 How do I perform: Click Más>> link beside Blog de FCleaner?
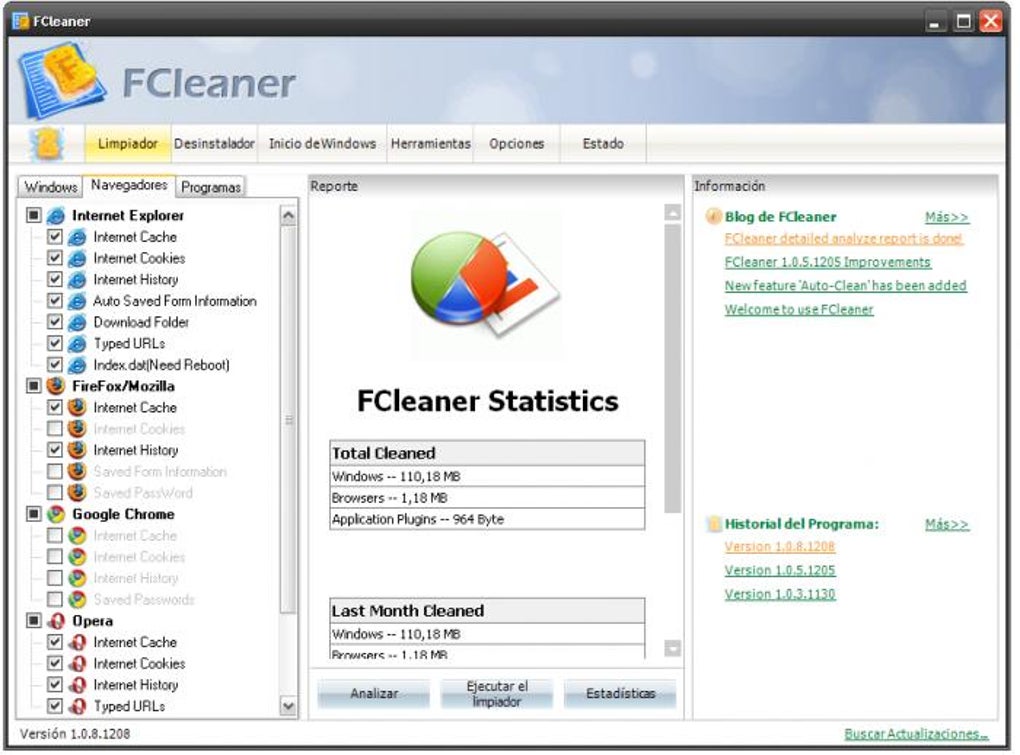946,217
